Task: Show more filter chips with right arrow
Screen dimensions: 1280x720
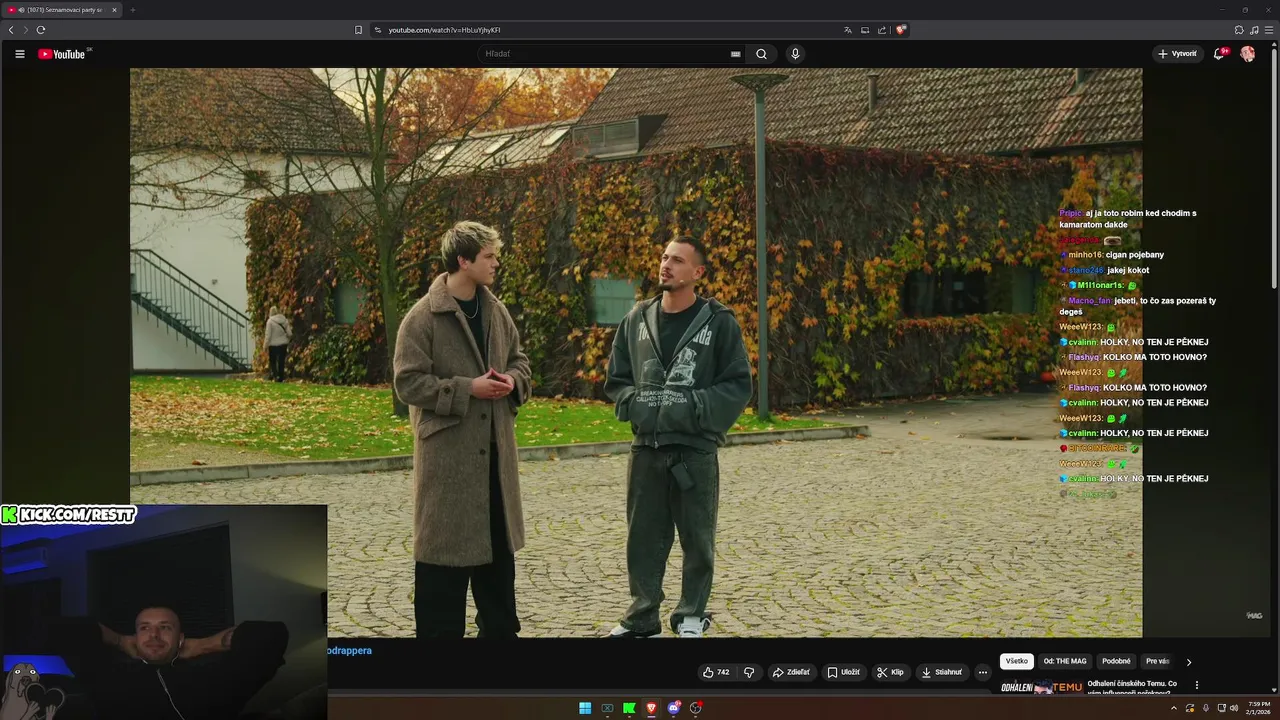Action: pos(1189,662)
